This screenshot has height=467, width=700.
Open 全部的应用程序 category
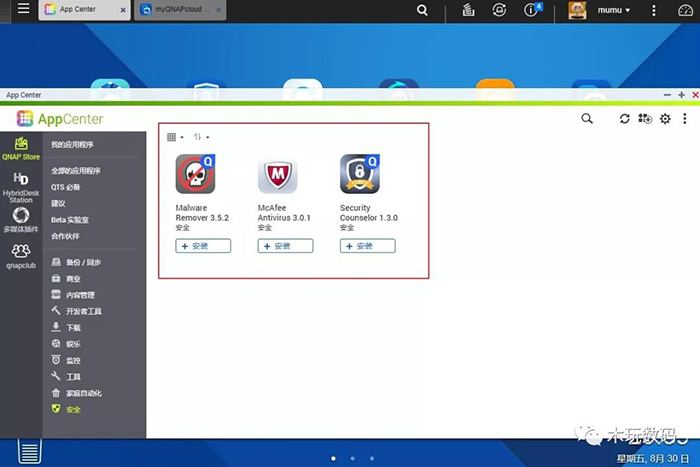pos(75,171)
